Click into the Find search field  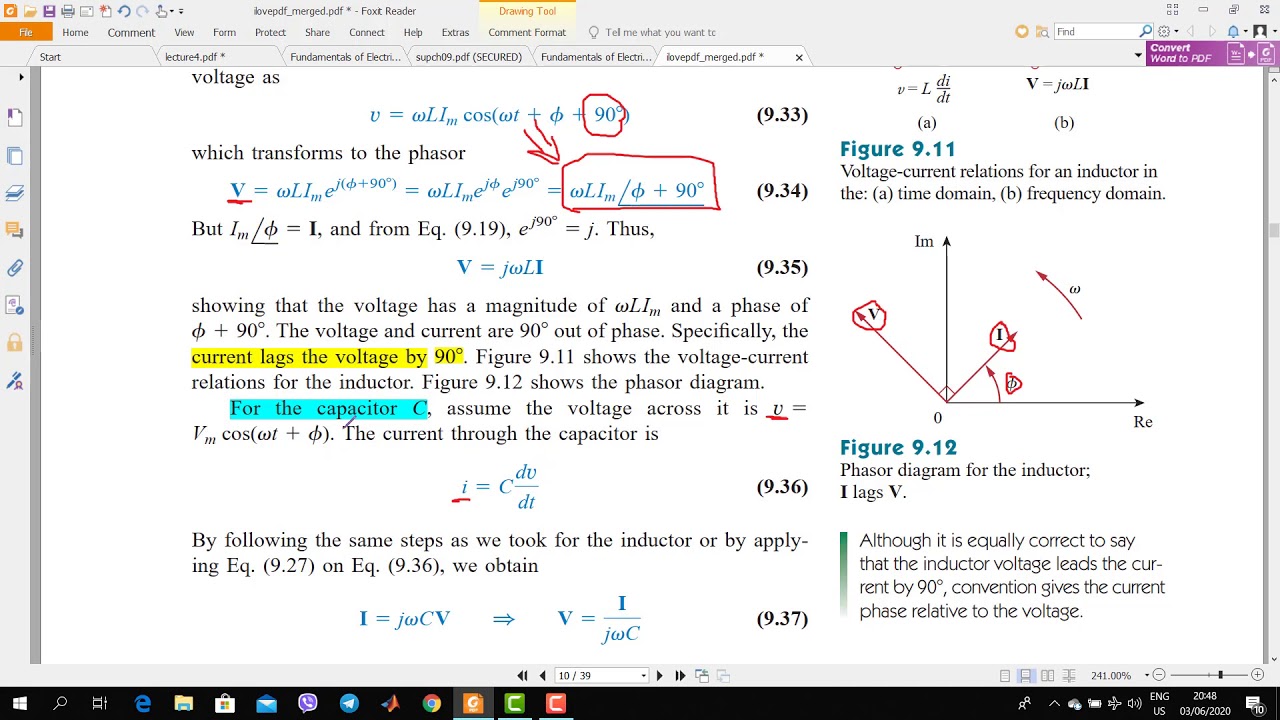(x=1096, y=32)
